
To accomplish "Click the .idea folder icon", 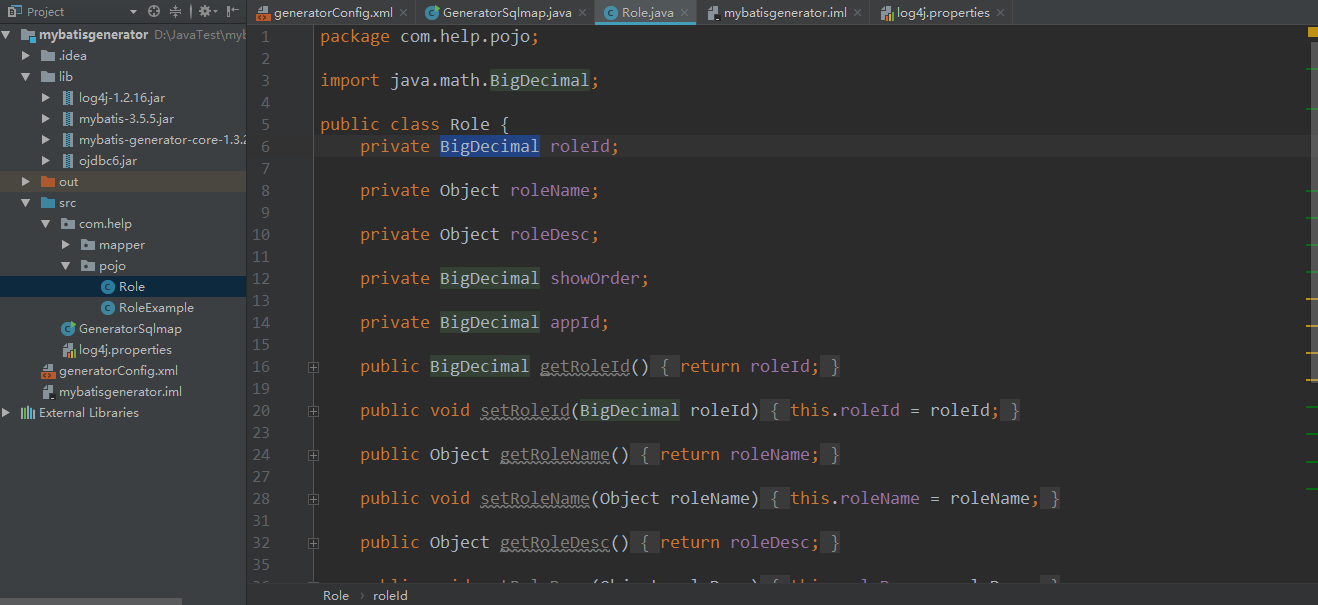I will (47, 56).
